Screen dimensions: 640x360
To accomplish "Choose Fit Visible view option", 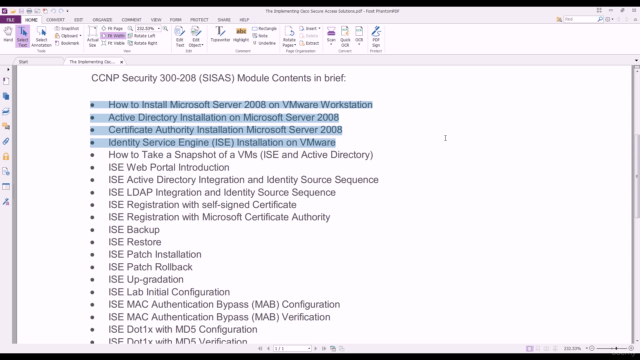I will coord(113,43).
